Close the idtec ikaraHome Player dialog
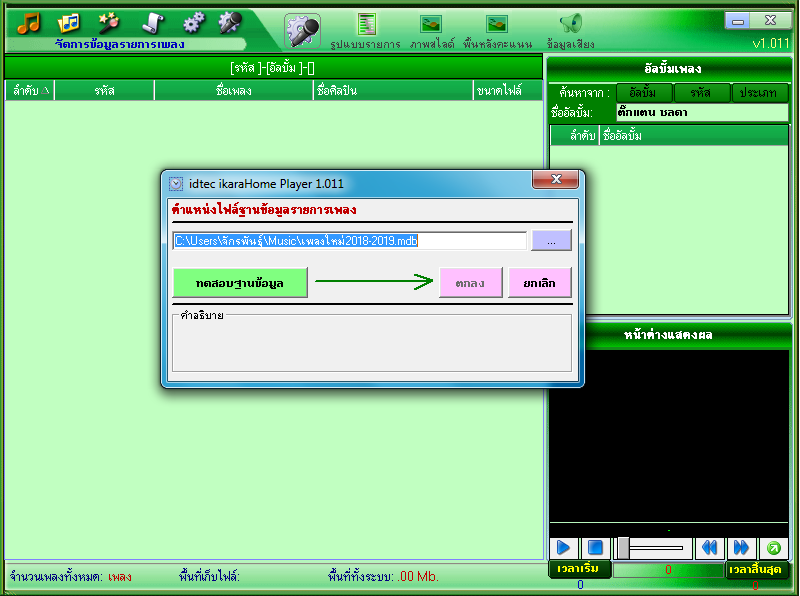This screenshot has height=596, width=800. (556, 179)
